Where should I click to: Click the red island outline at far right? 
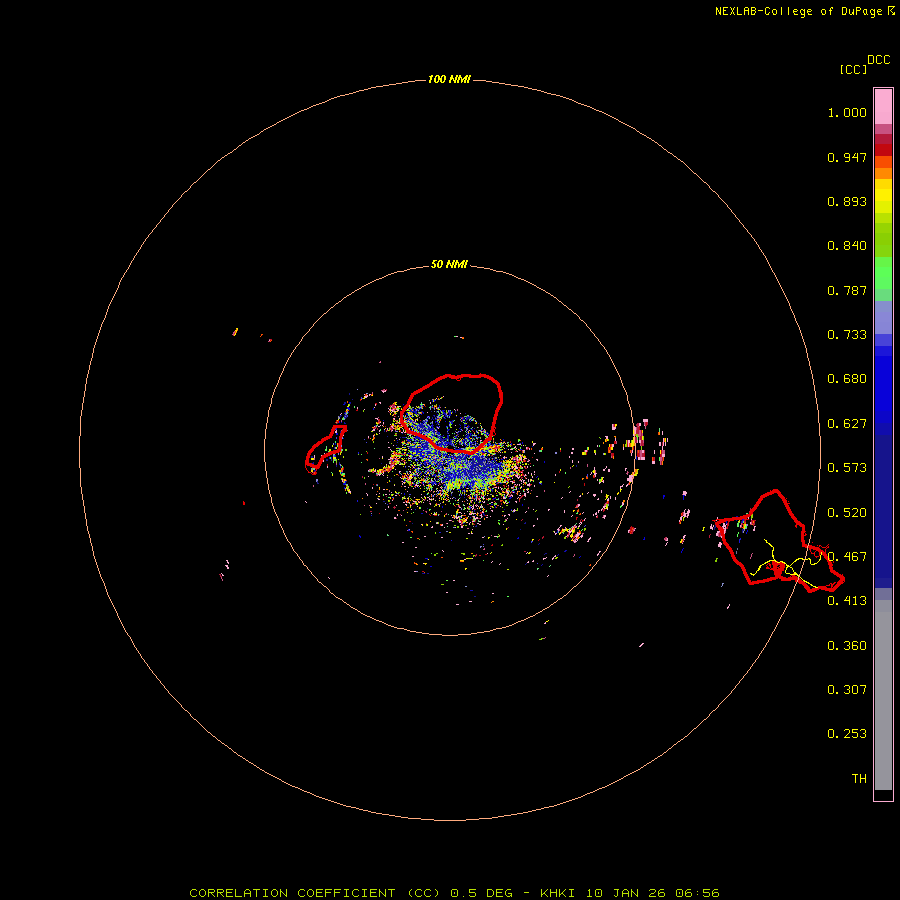click(x=778, y=541)
